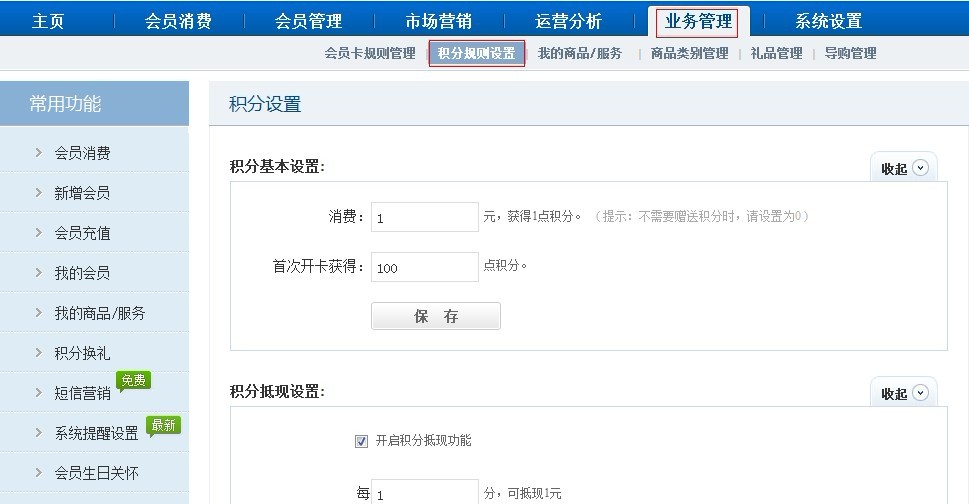Uncheck the 开启积分抵现功能 checkbox
Screen dimensions: 969x504
(x=361, y=441)
